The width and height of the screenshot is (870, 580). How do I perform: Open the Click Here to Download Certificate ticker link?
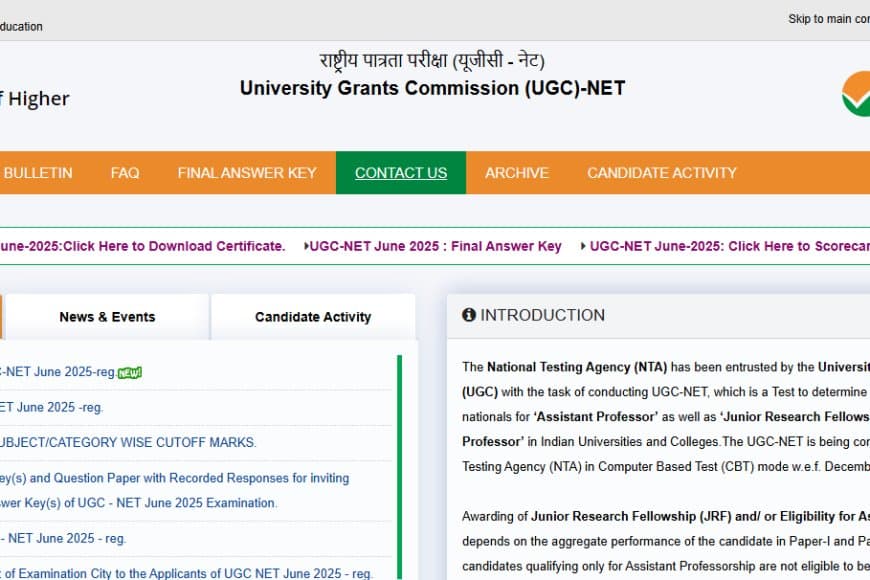coord(140,246)
